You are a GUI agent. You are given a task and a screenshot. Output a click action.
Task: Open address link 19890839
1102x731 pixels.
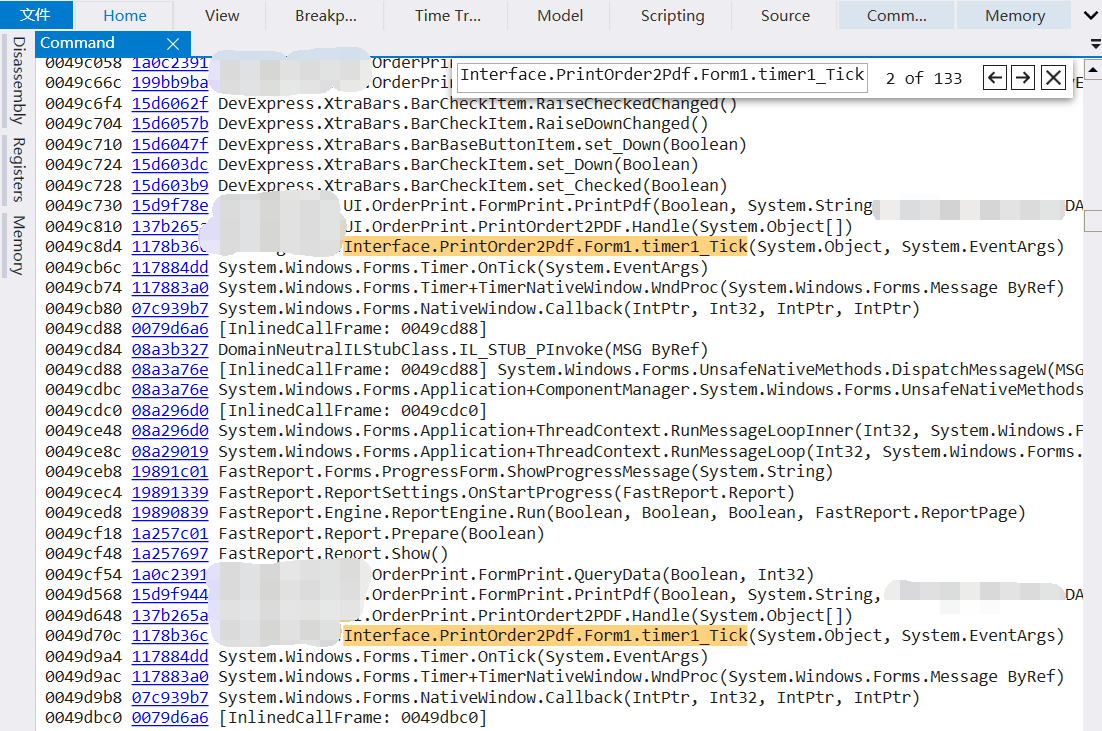(x=170, y=514)
